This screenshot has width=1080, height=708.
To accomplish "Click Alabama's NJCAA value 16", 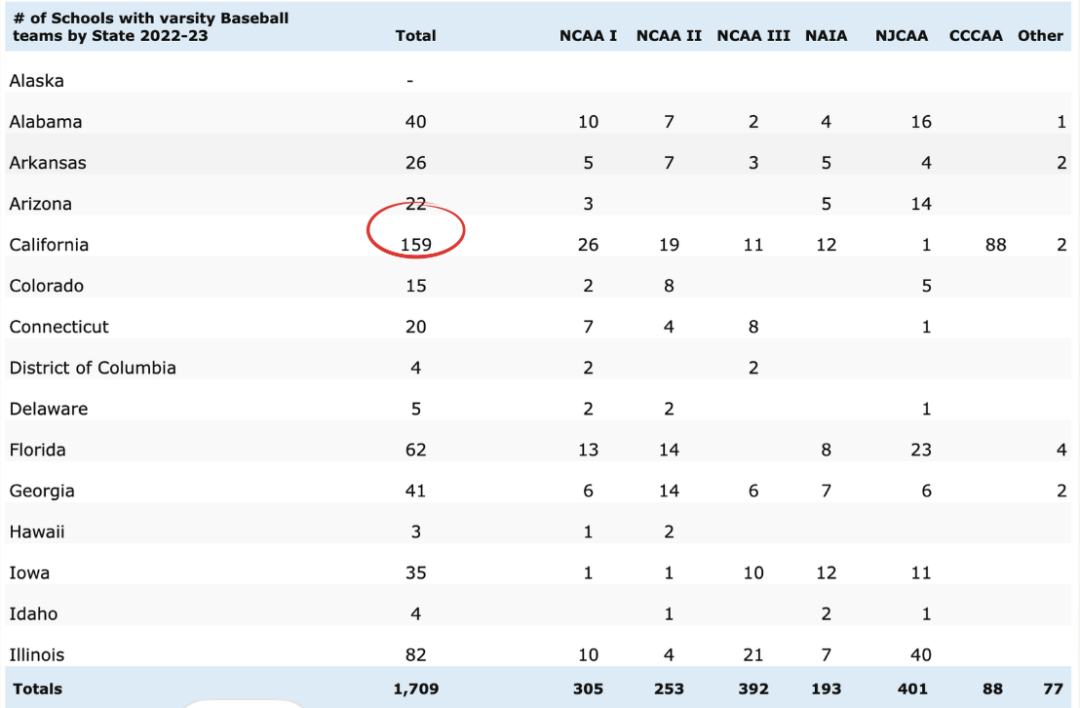I will (921, 122).
